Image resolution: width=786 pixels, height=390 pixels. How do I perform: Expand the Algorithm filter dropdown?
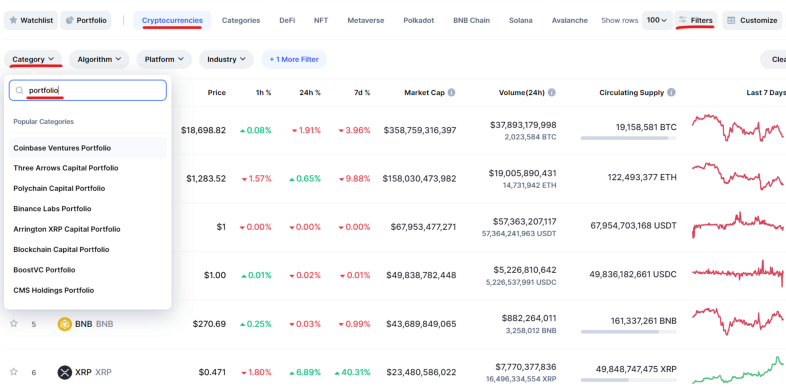point(99,59)
